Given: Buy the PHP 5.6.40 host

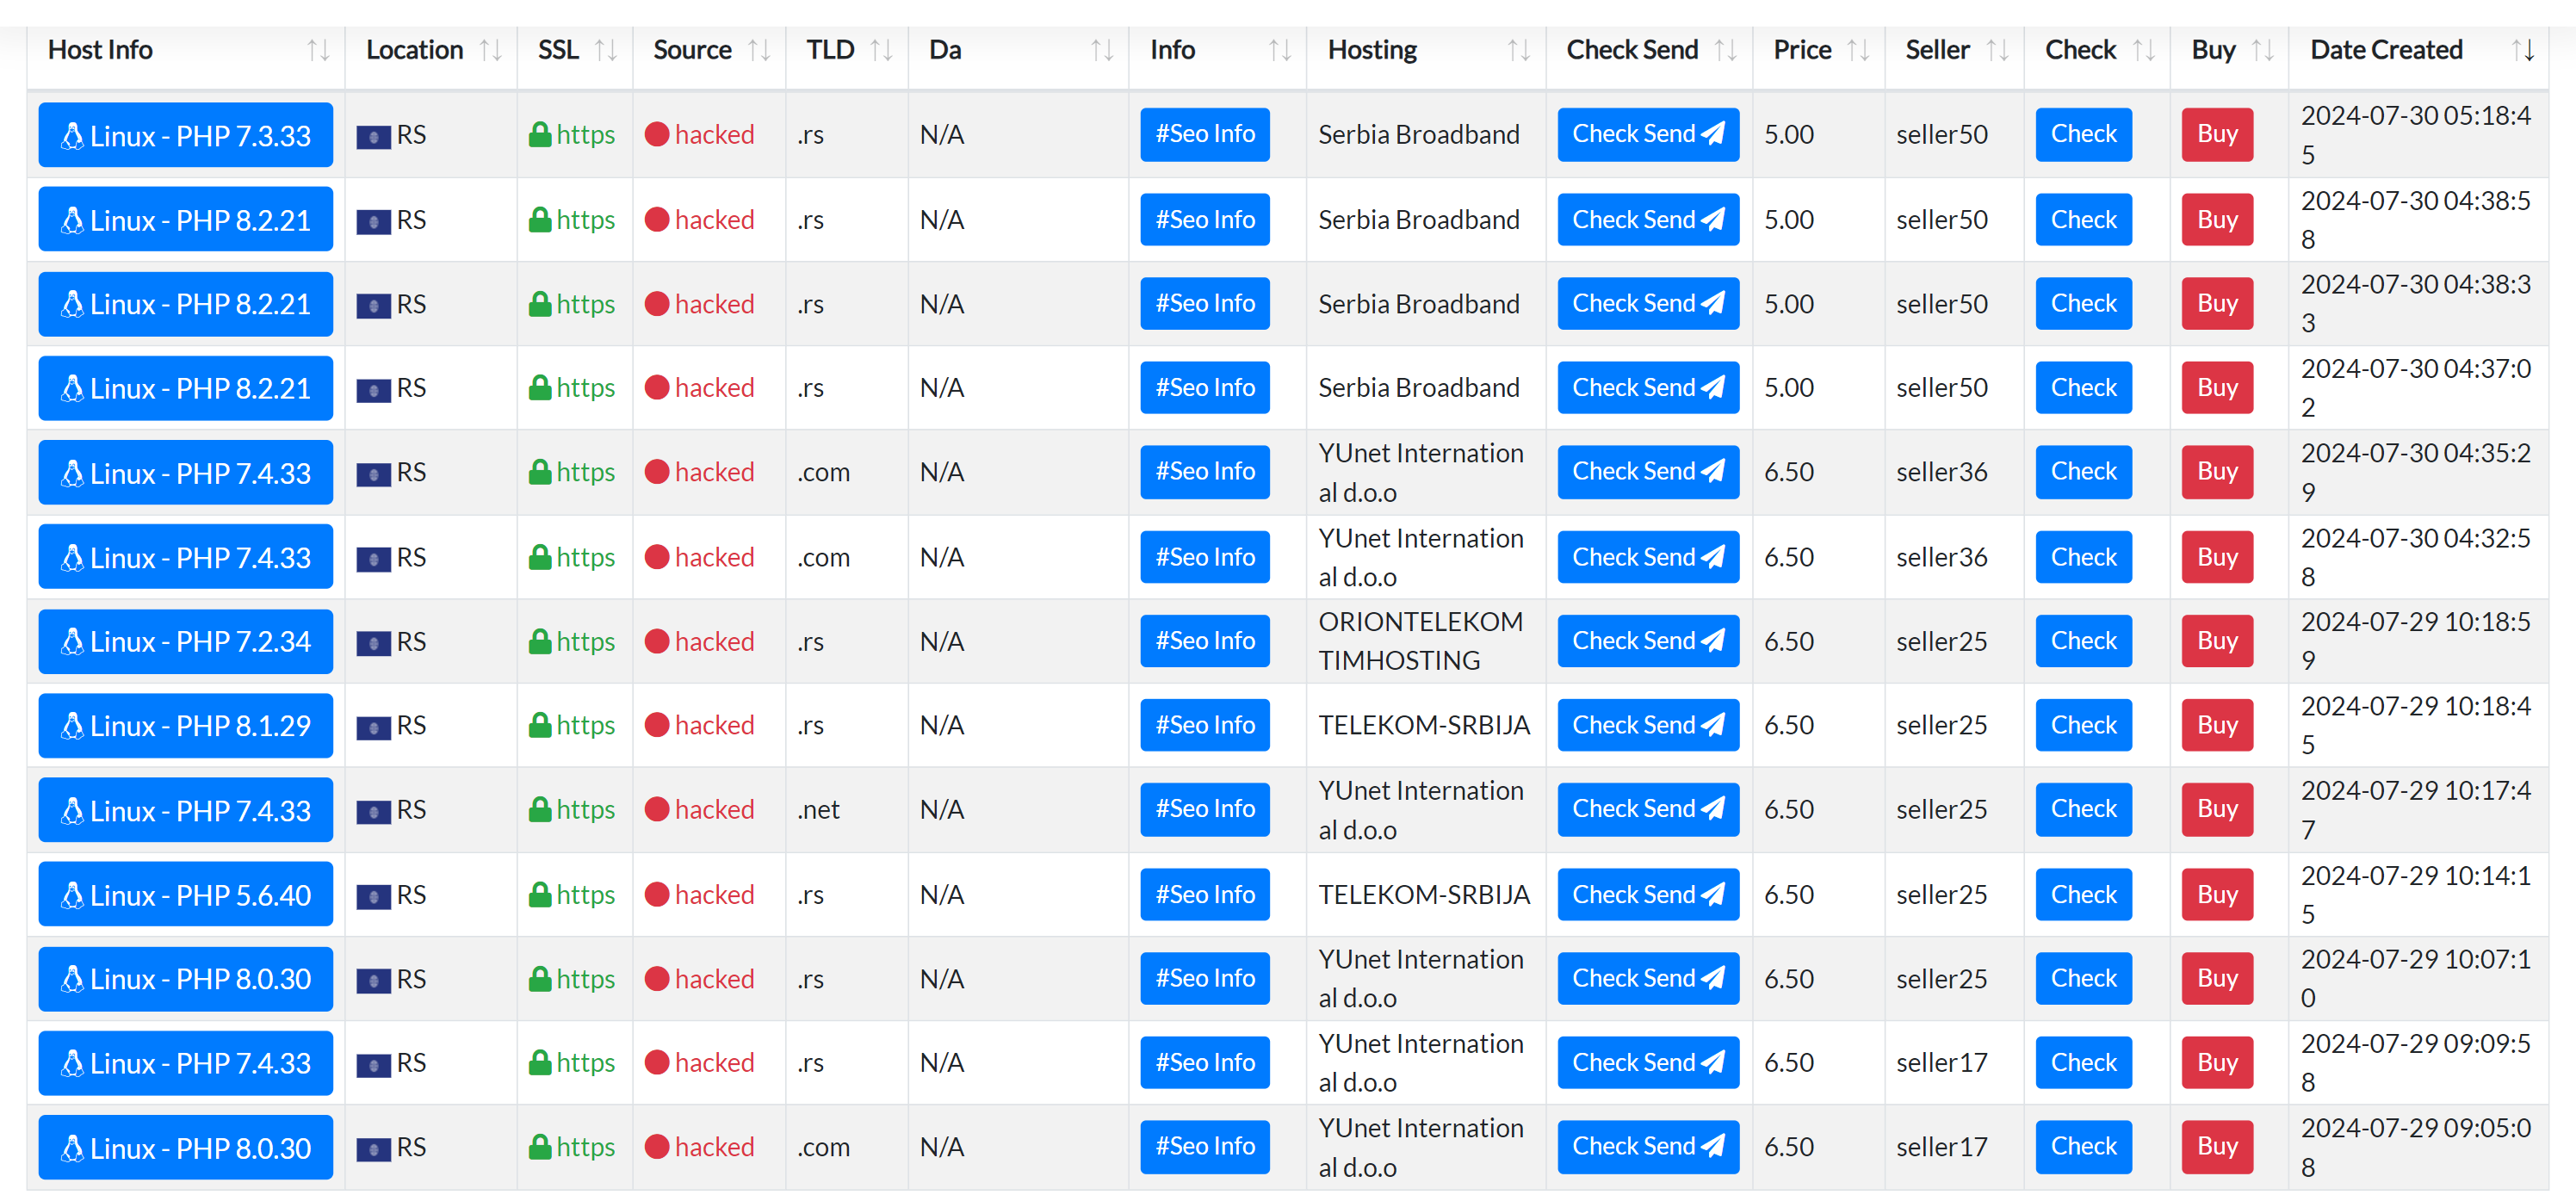Looking at the screenshot, I should point(2216,894).
